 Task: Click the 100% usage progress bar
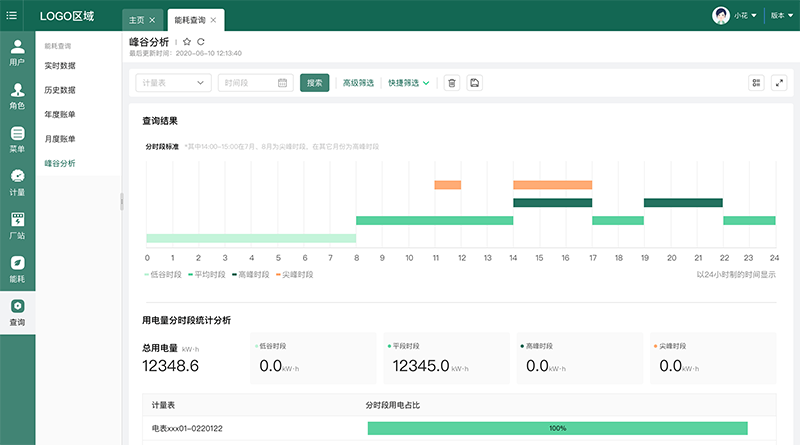[558, 428]
